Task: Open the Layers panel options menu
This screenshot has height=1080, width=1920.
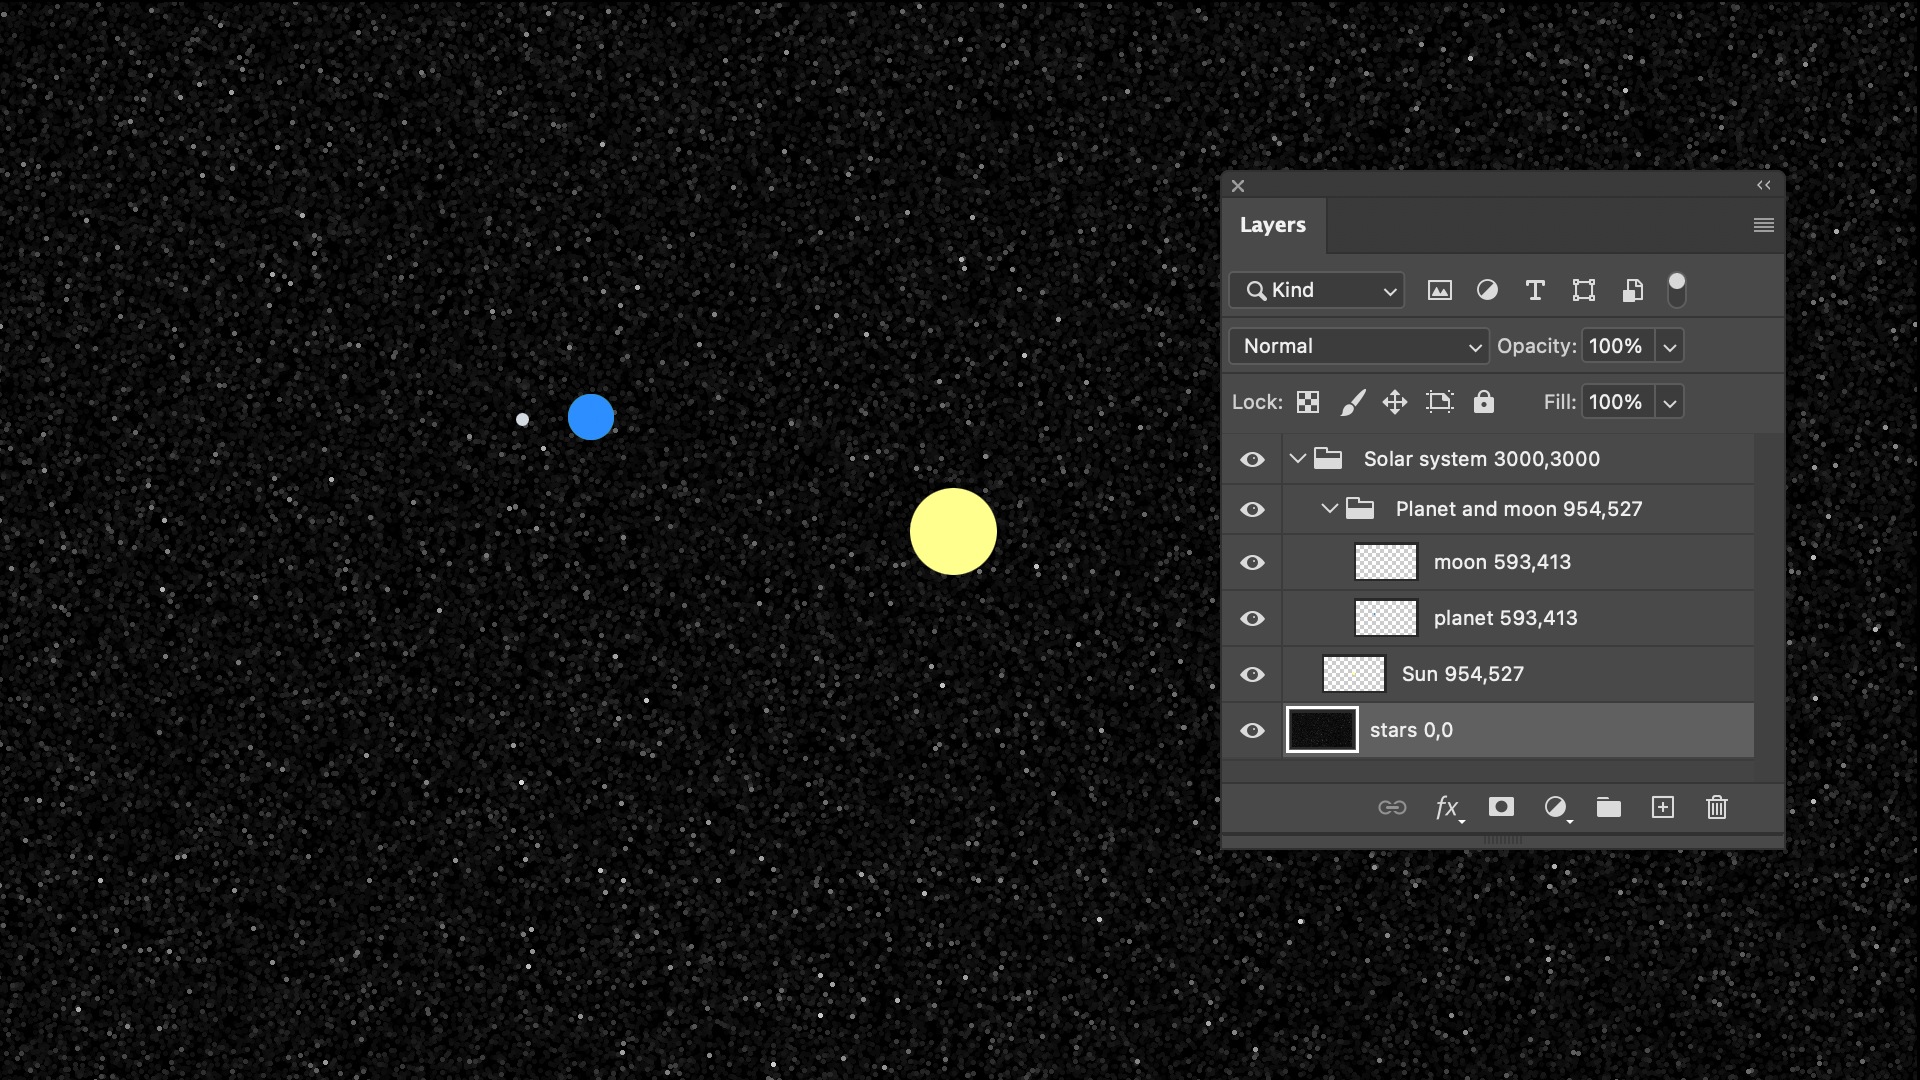Action: tap(1763, 225)
